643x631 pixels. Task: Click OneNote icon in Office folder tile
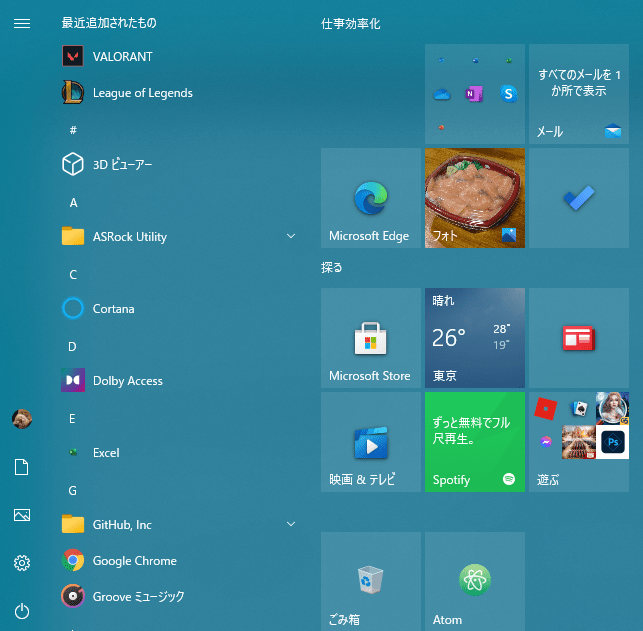click(x=474, y=94)
